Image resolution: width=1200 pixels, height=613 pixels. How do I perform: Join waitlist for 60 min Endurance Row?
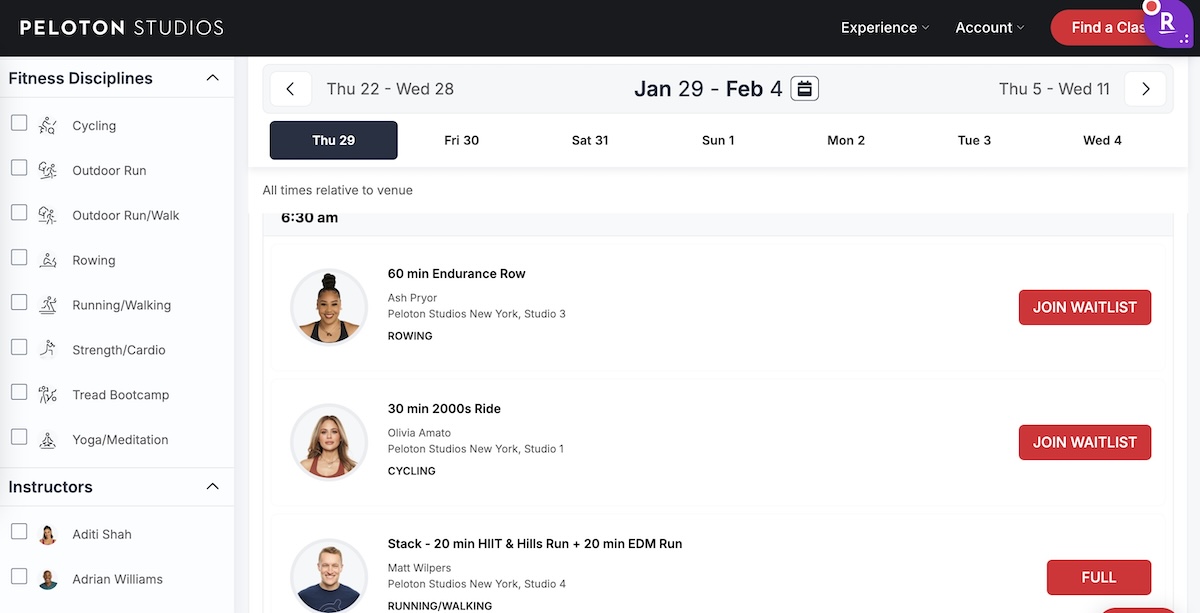point(1085,307)
